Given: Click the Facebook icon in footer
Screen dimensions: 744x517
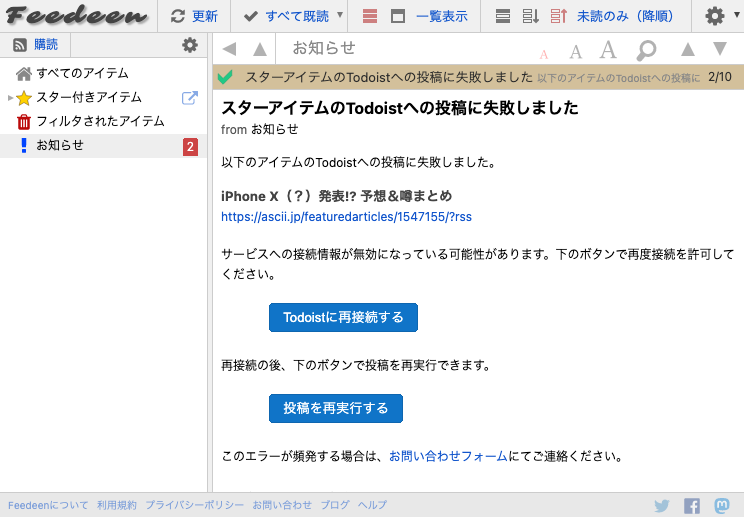Looking at the screenshot, I should (x=692, y=506).
